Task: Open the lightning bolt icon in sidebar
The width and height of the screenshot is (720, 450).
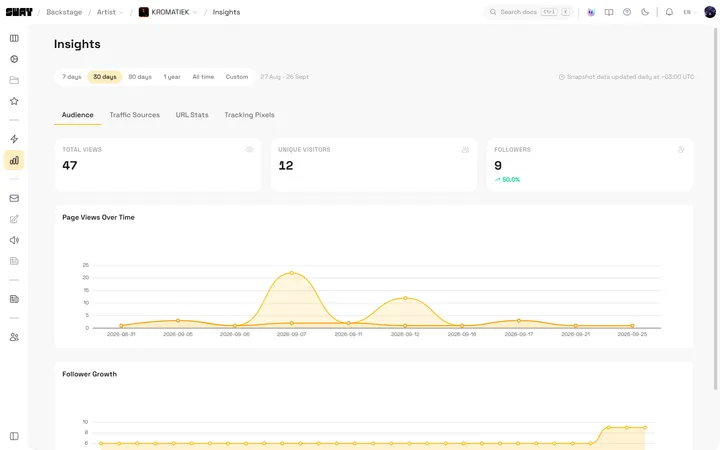Action: click(14, 139)
